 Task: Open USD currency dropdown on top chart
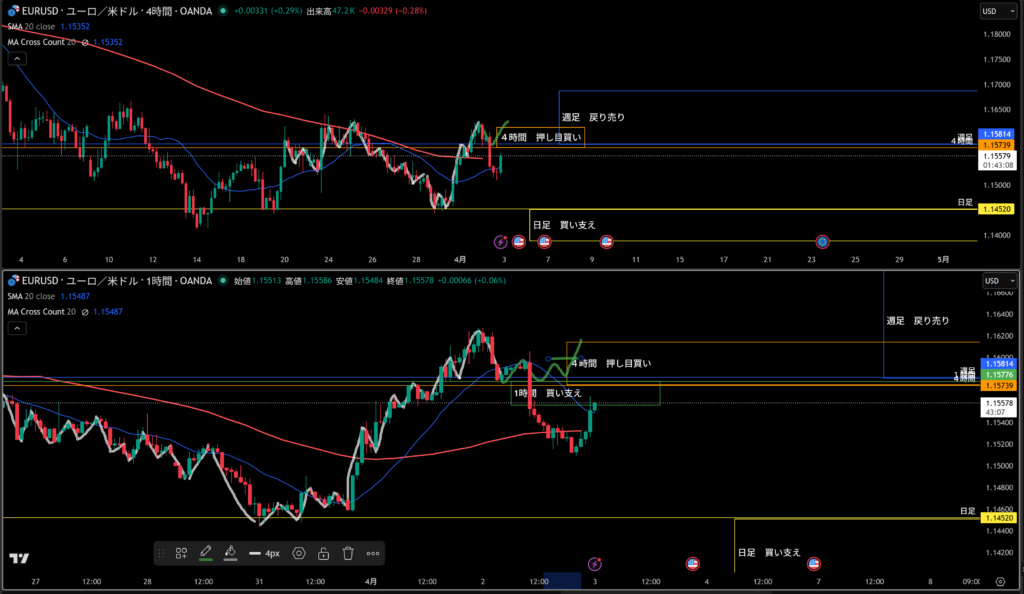tap(991, 11)
